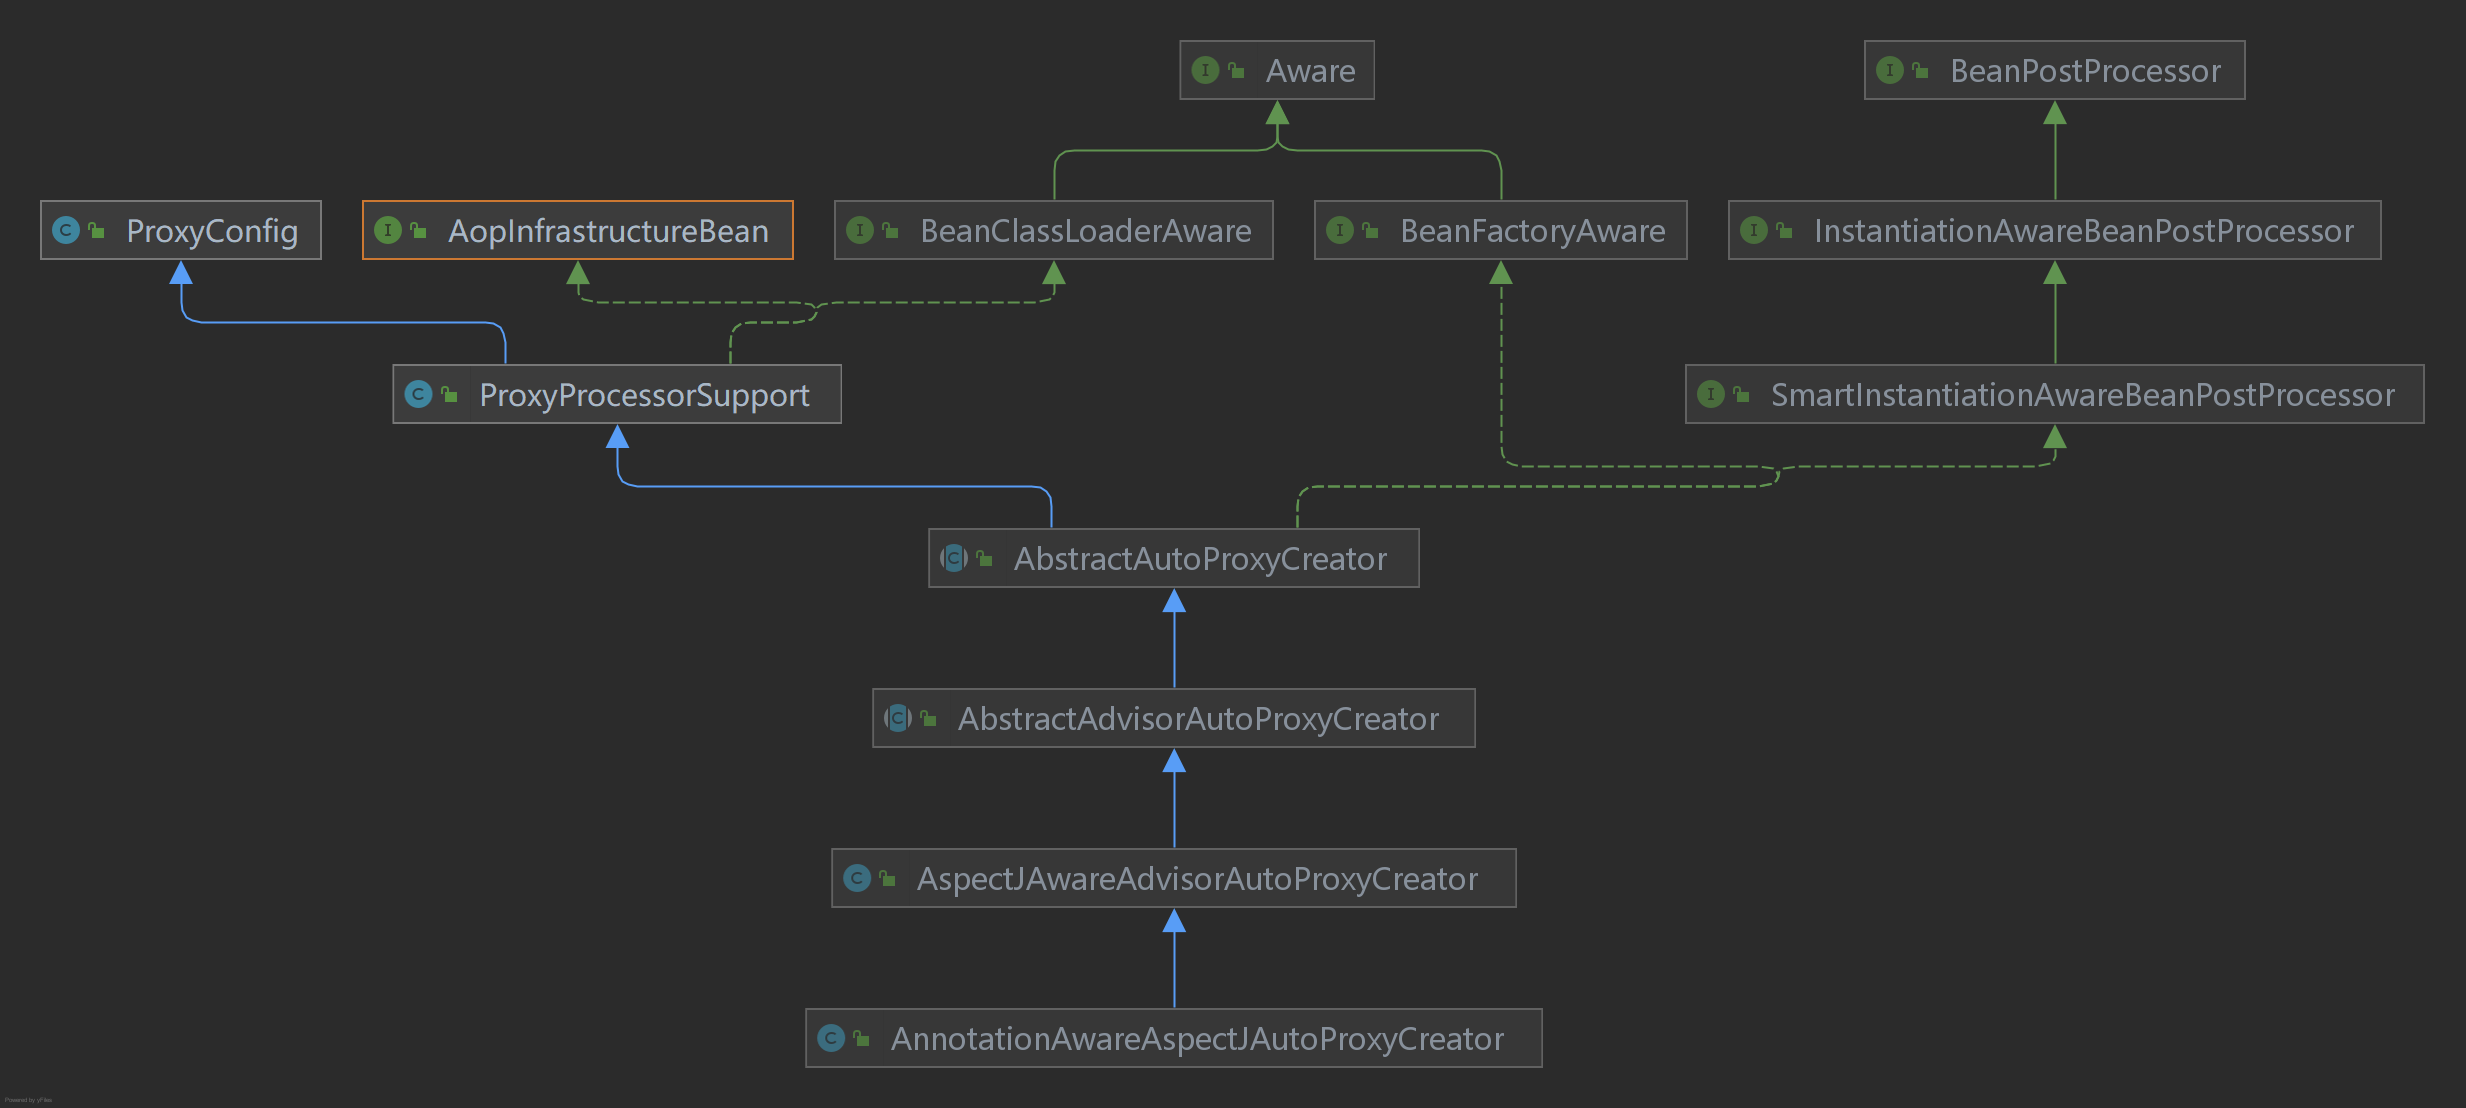
Task: Select the BeanPostProcessor label
Action: click(x=2085, y=71)
